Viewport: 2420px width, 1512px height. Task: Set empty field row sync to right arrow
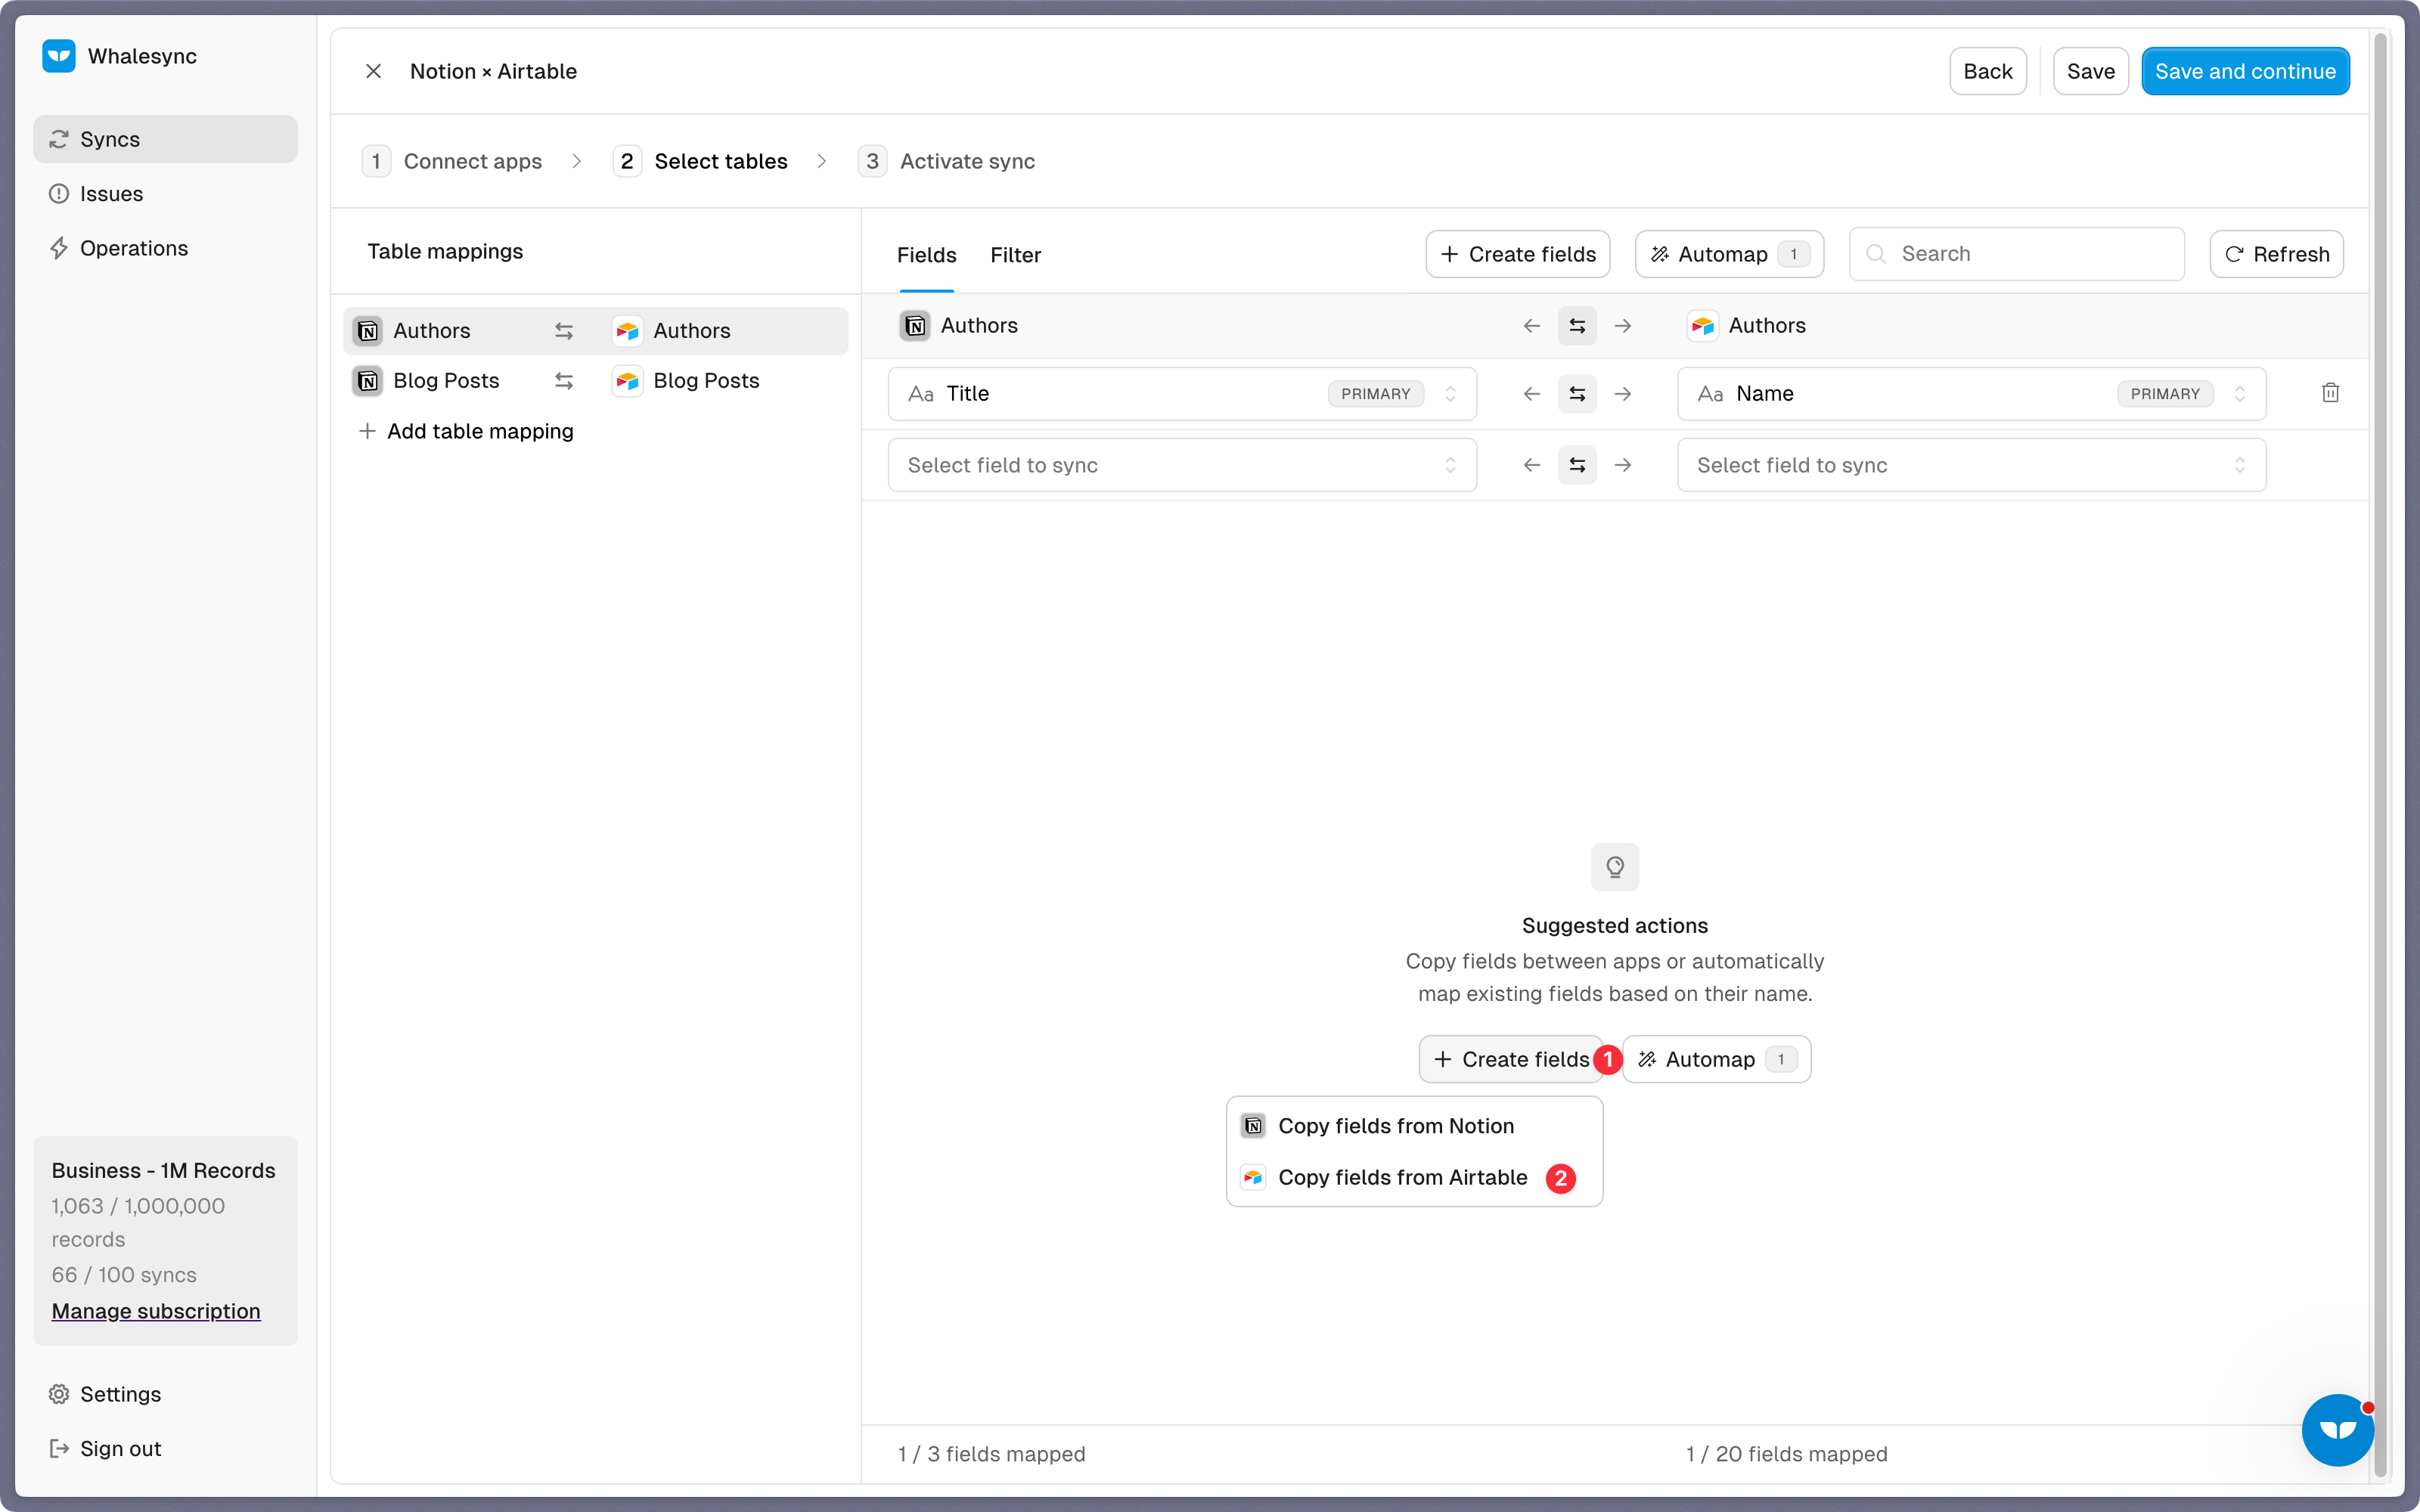1623,465
